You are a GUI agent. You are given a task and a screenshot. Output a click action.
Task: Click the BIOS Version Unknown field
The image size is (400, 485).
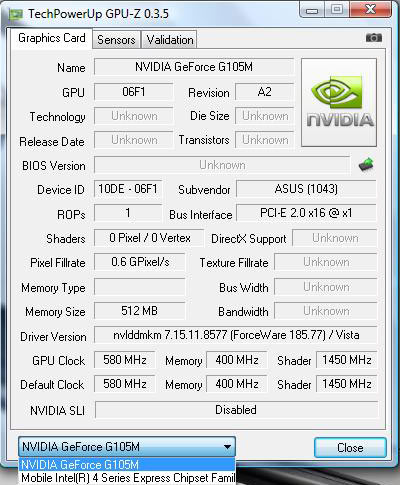coord(222,165)
